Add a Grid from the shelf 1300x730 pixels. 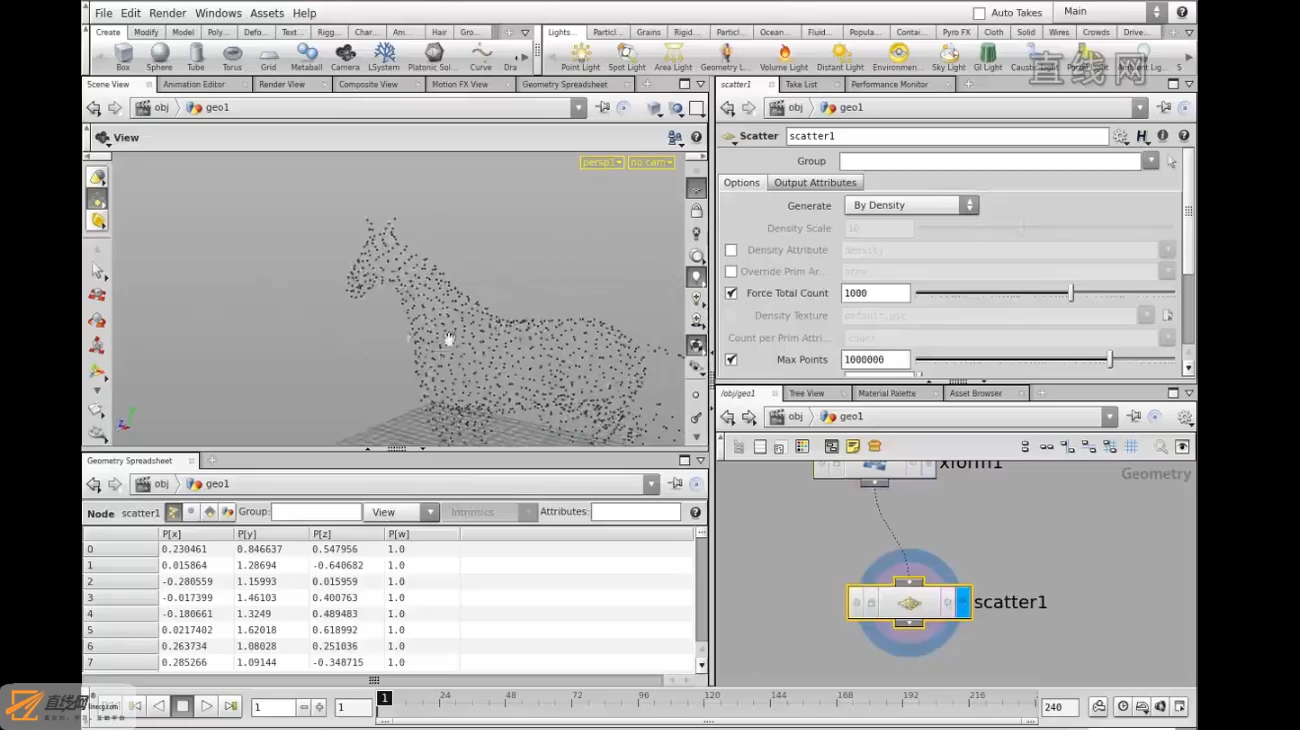[268, 57]
